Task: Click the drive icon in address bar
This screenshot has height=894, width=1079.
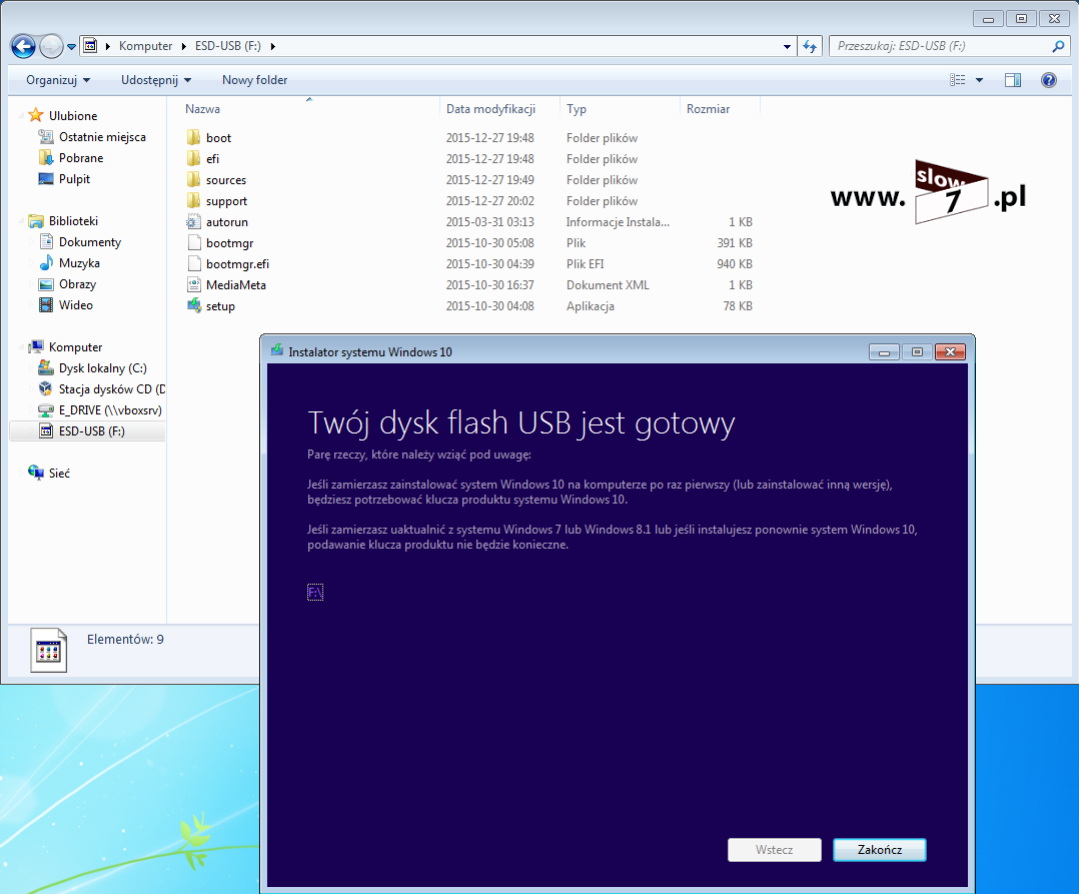Action: 90,46
